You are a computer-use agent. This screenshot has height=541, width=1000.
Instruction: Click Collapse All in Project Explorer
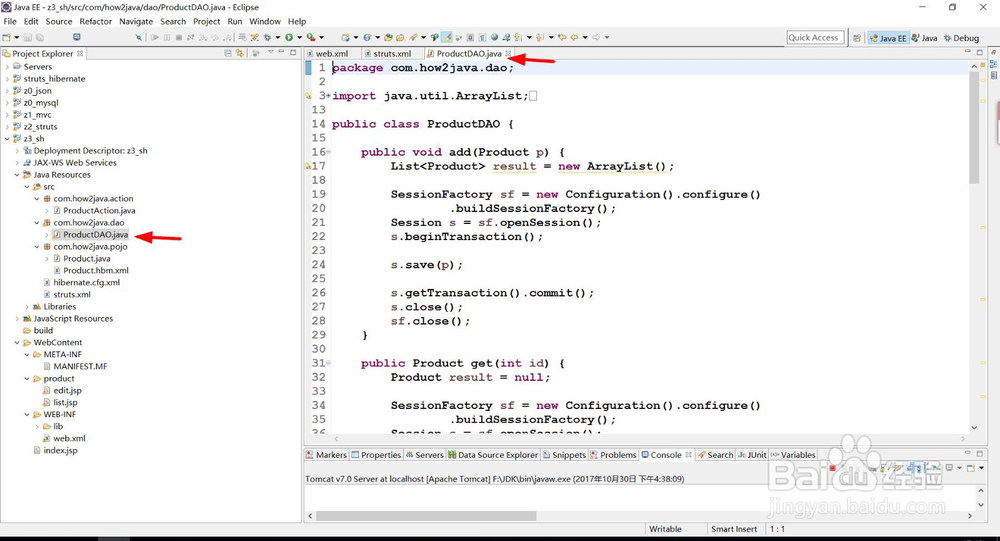click(228, 54)
